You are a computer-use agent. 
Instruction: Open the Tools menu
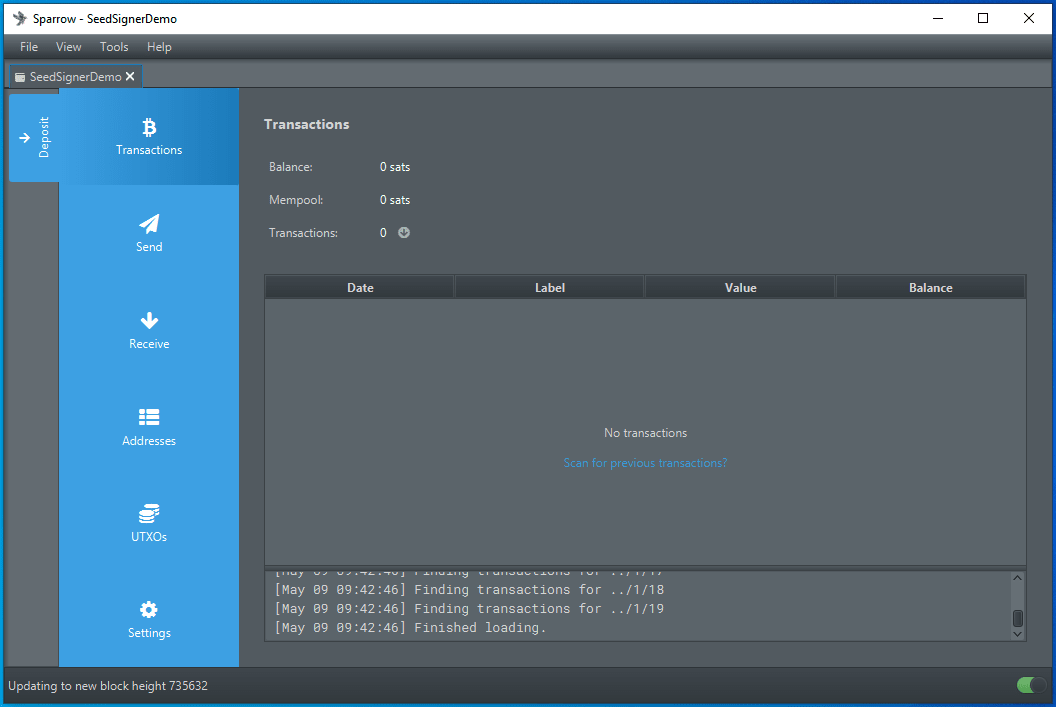pos(114,47)
